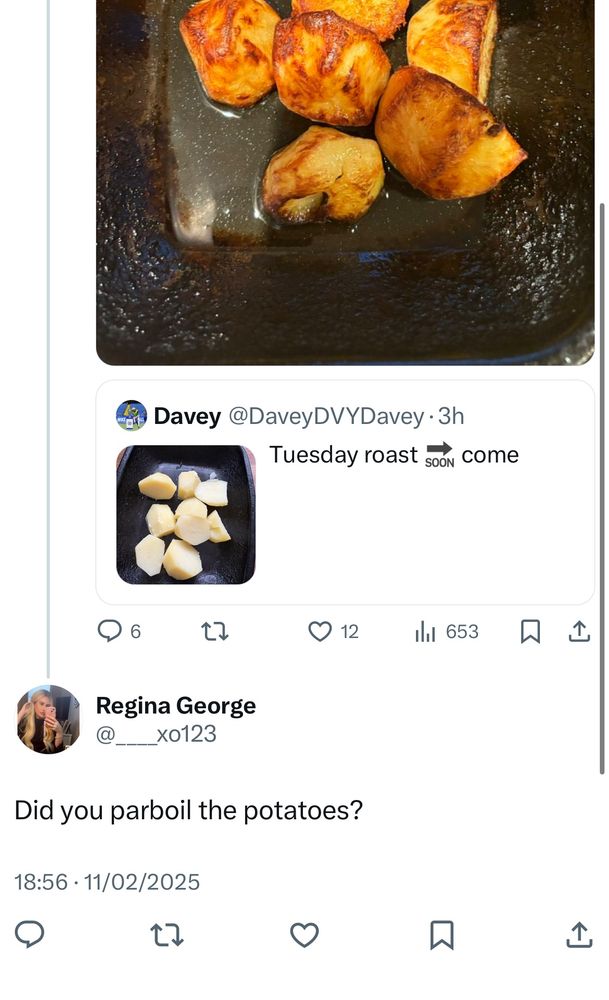Retweet the roast potatoes post

[x=214, y=632]
